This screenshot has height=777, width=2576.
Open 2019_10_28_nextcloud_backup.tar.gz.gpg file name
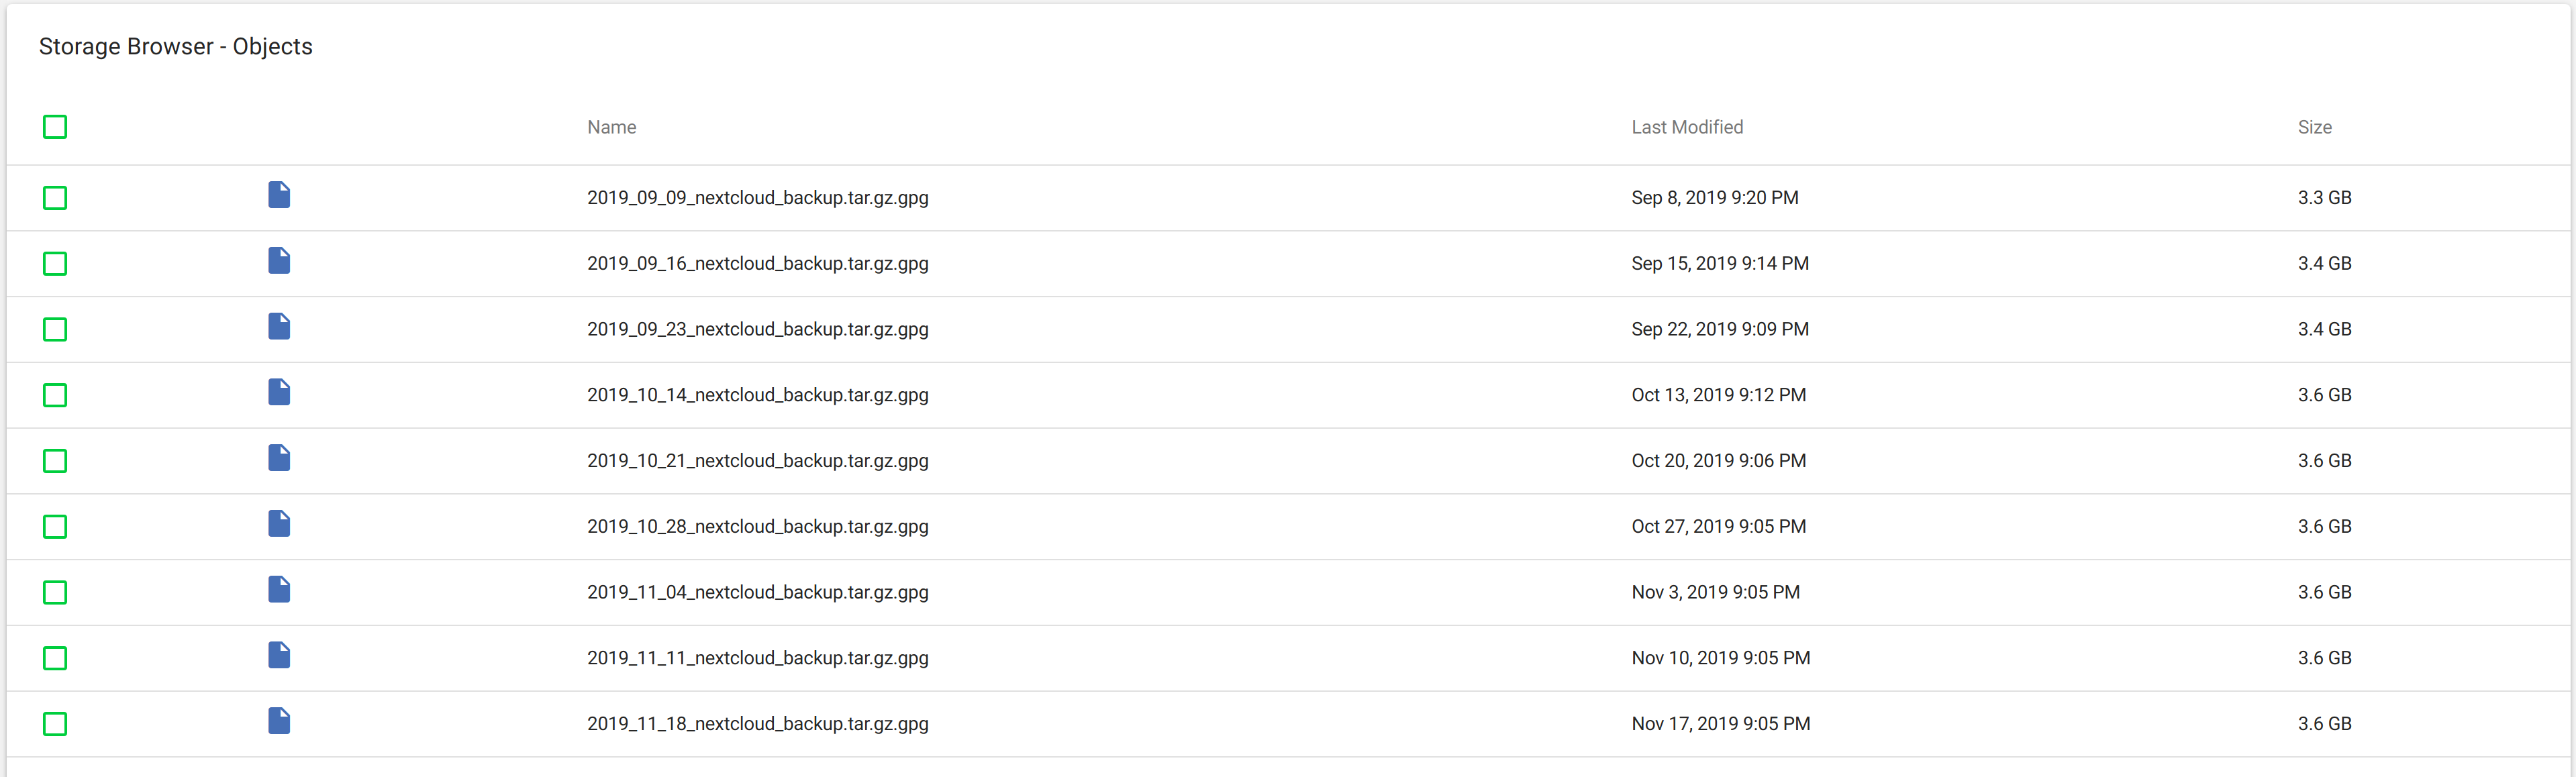(758, 527)
